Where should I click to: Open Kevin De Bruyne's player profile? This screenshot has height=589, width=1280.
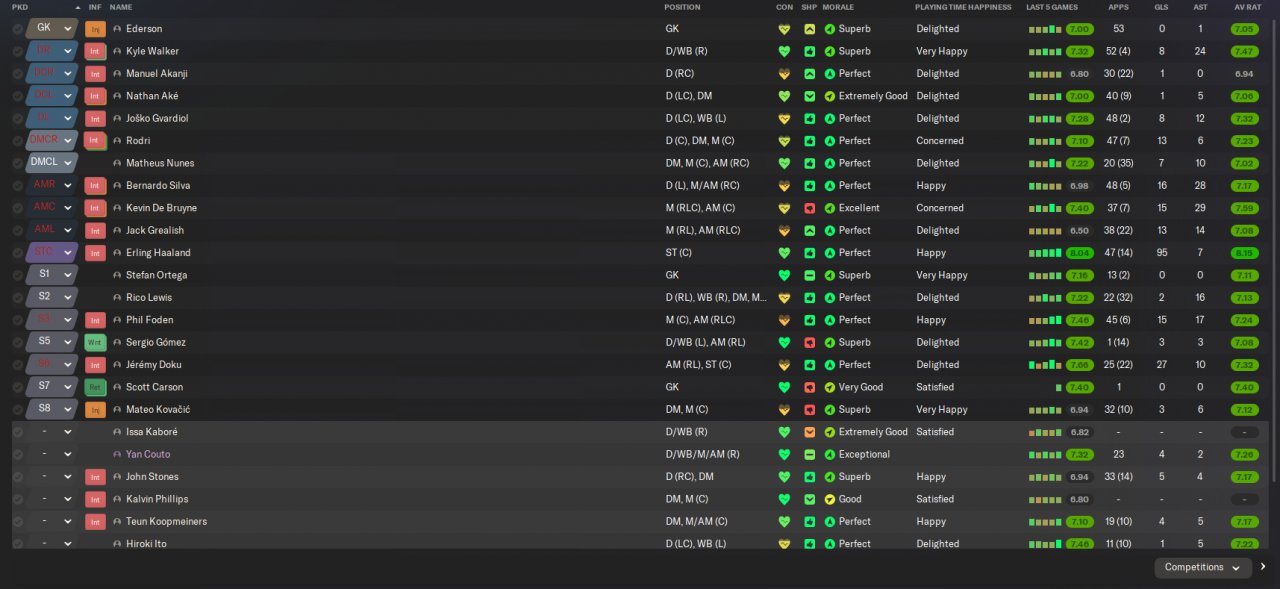tap(161, 208)
